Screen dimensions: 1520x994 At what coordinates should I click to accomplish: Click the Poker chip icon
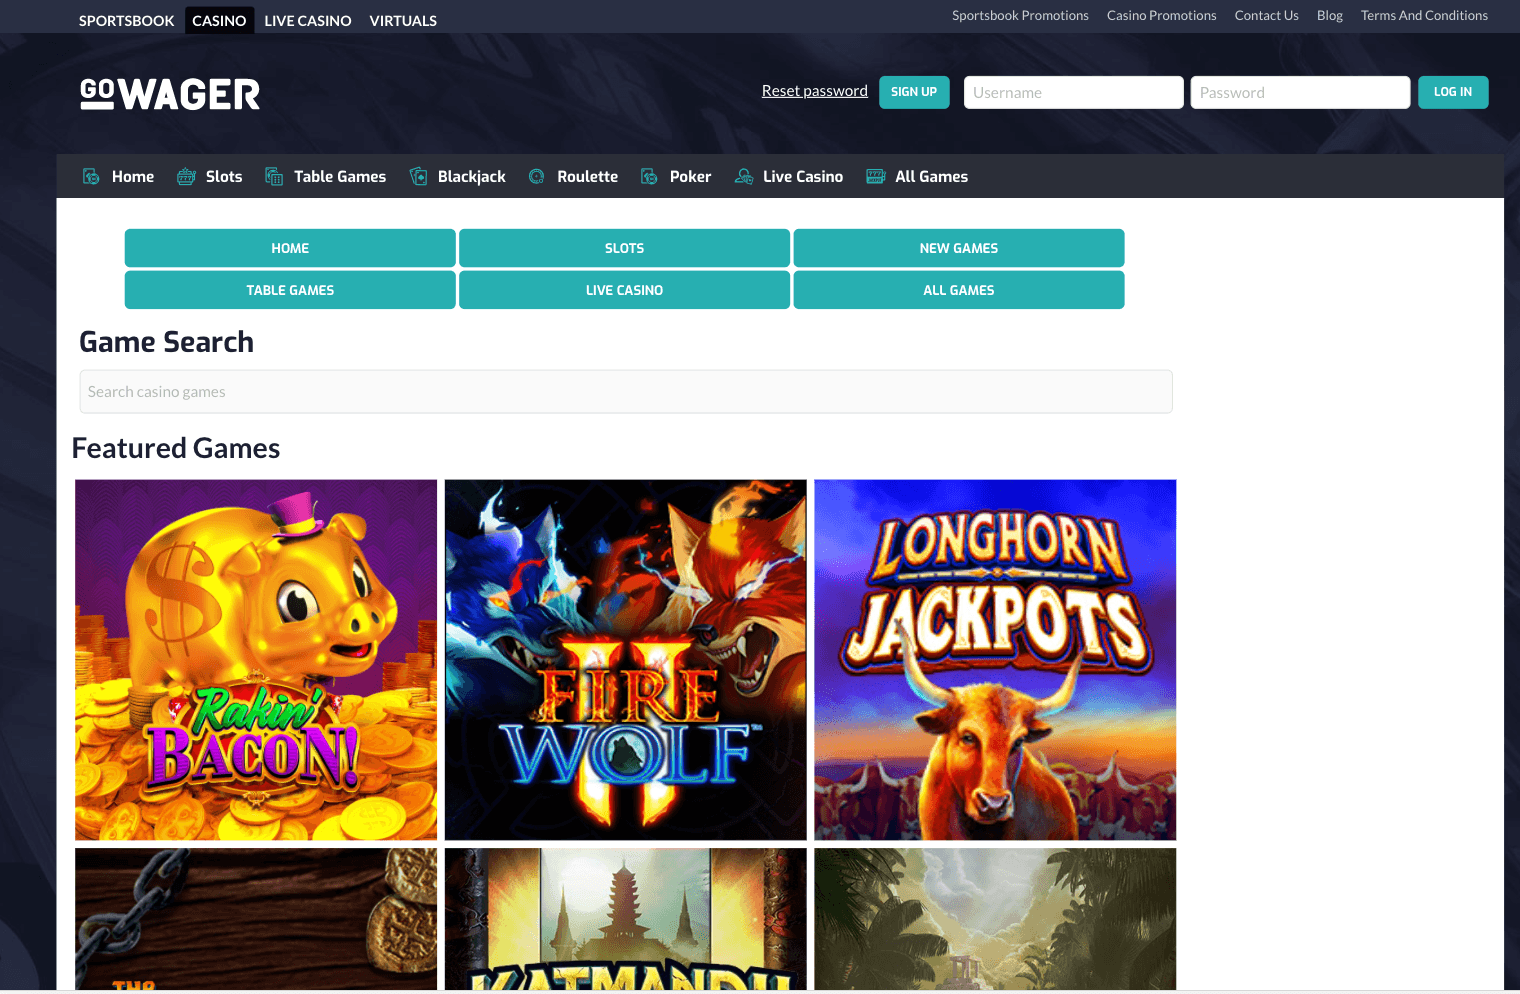[x=648, y=176]
